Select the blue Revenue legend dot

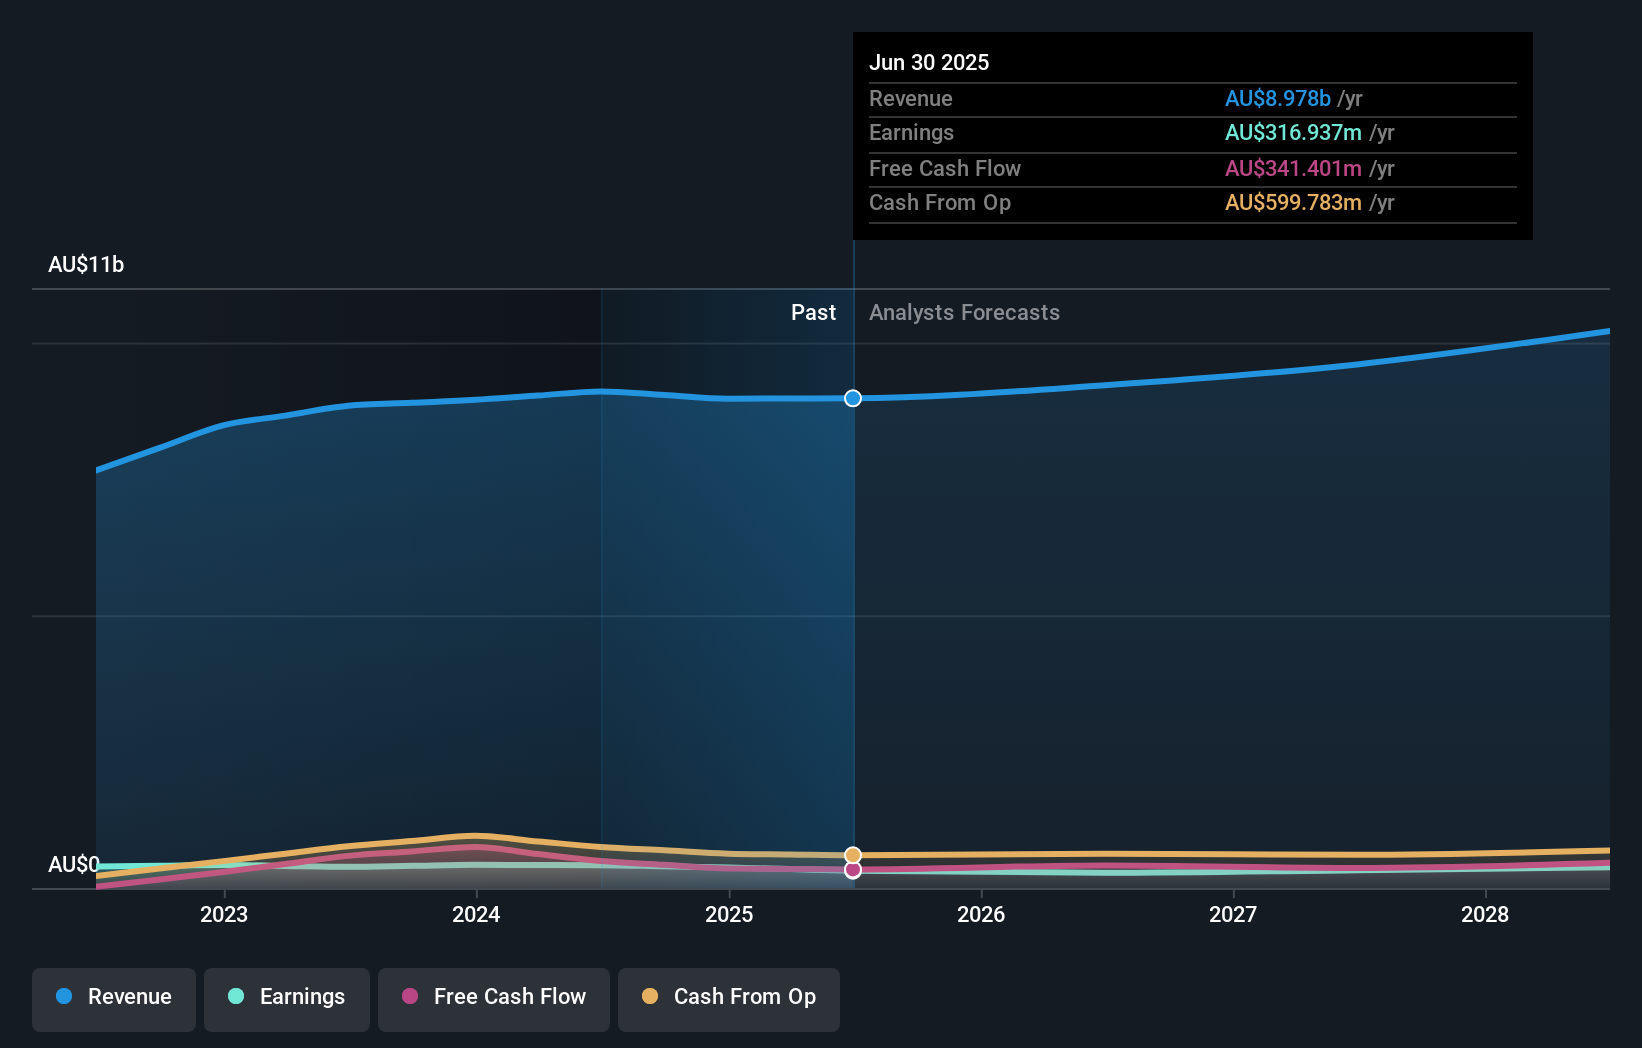coord(65,997)
